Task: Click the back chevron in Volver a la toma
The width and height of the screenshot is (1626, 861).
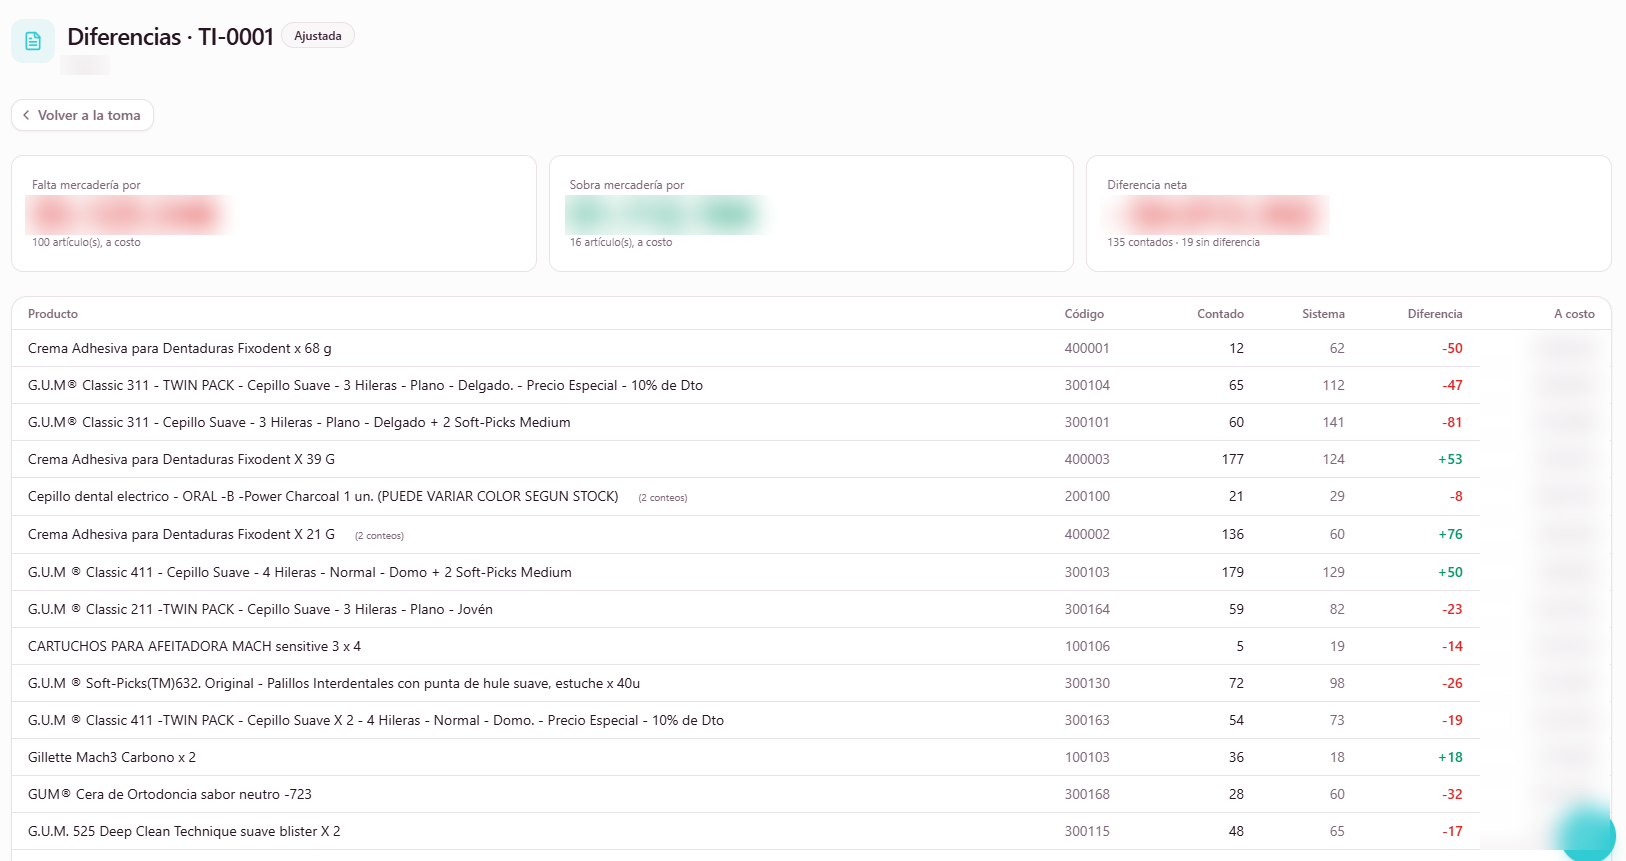Action: pyautogui.click(x=26, y=115)
